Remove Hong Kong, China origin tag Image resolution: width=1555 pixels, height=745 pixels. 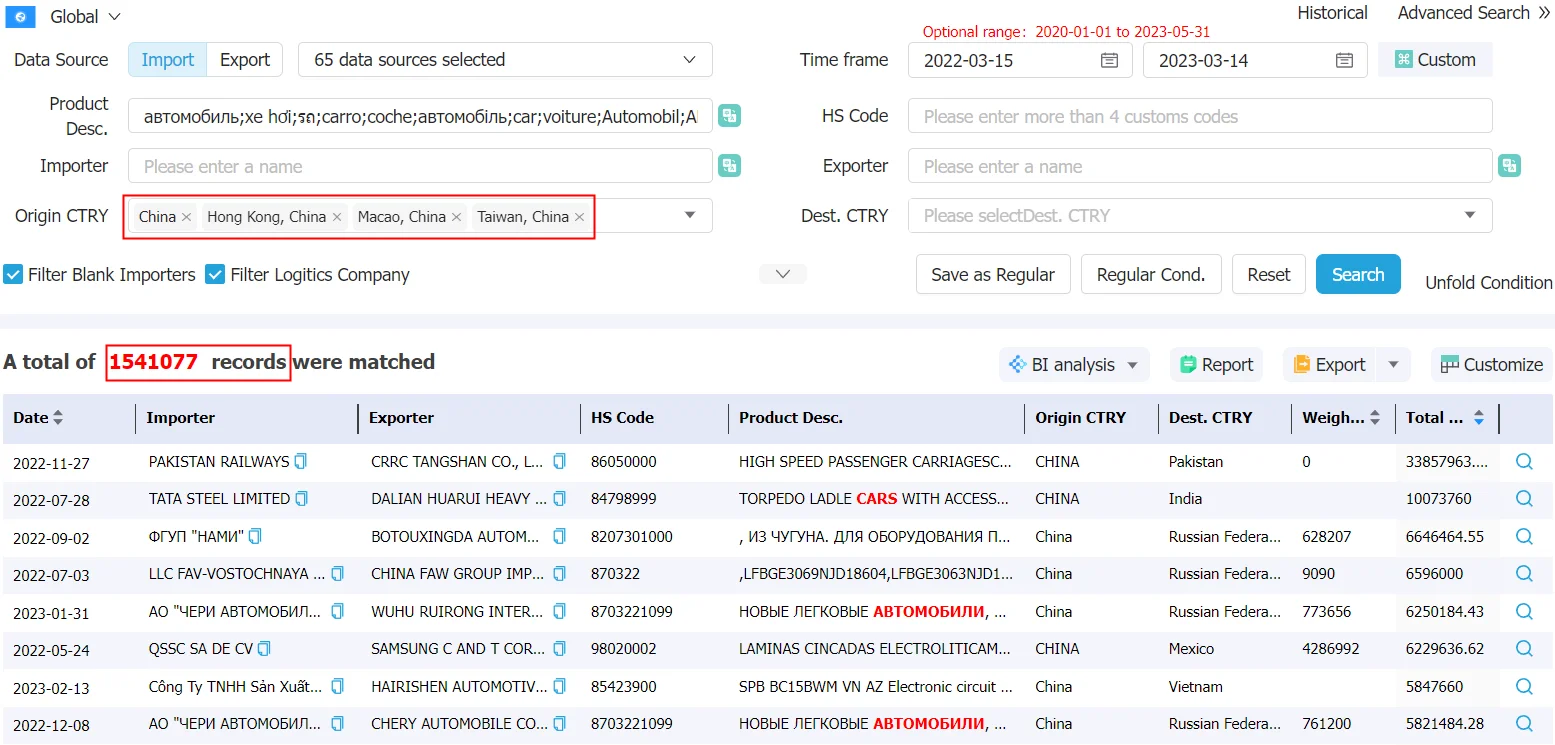tap(337, 217)
